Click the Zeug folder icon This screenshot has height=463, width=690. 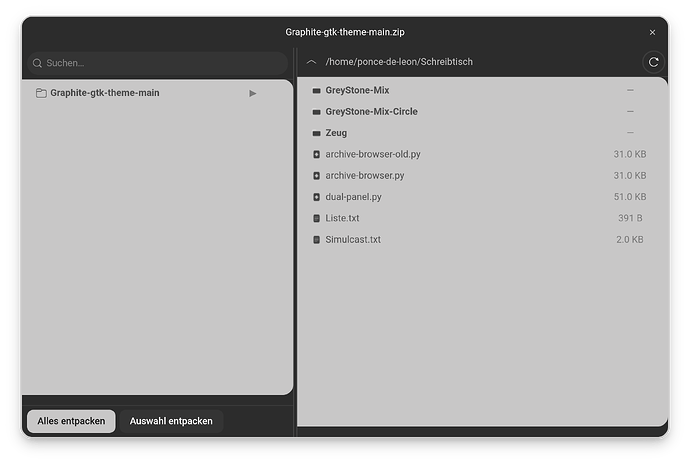(316, 133)
